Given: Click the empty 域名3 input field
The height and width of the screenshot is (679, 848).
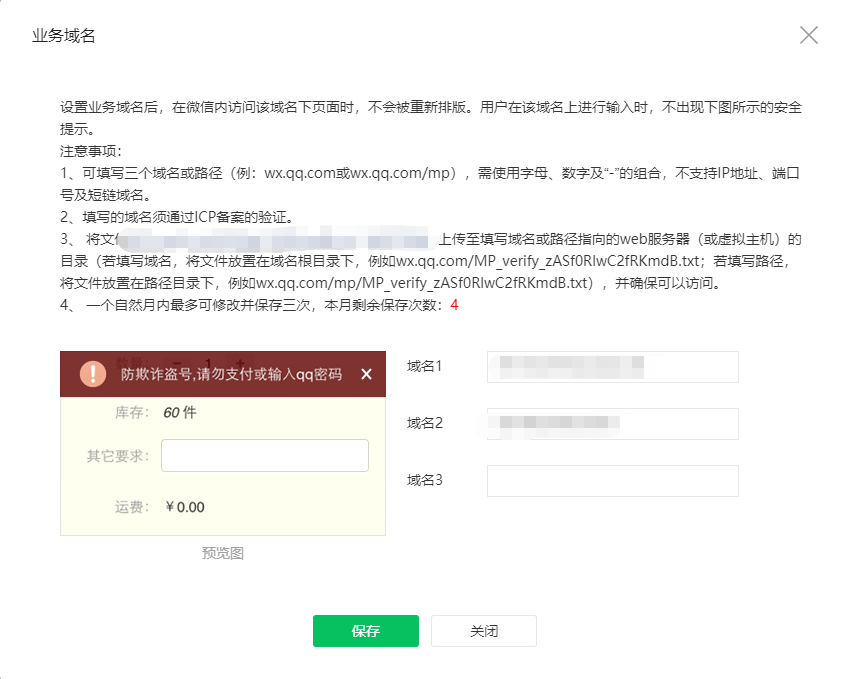Looking at the screenshot, I should pyautogui.click(x=611, y=481).
